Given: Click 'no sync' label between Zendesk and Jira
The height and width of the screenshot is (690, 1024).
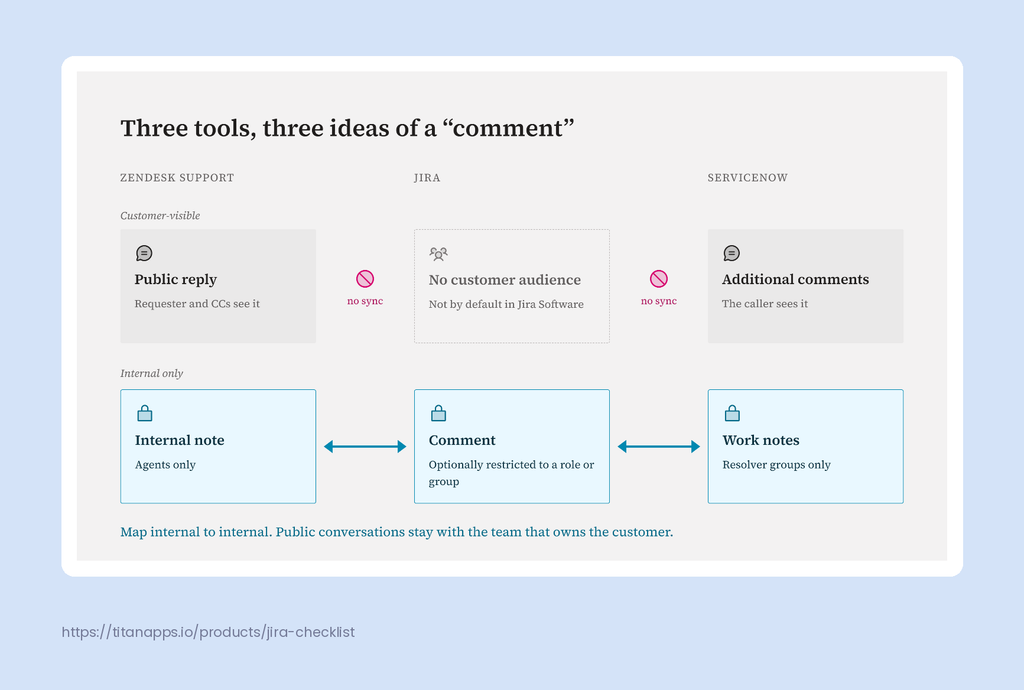Looking at the screenshot, I should [x=365, y=301].
